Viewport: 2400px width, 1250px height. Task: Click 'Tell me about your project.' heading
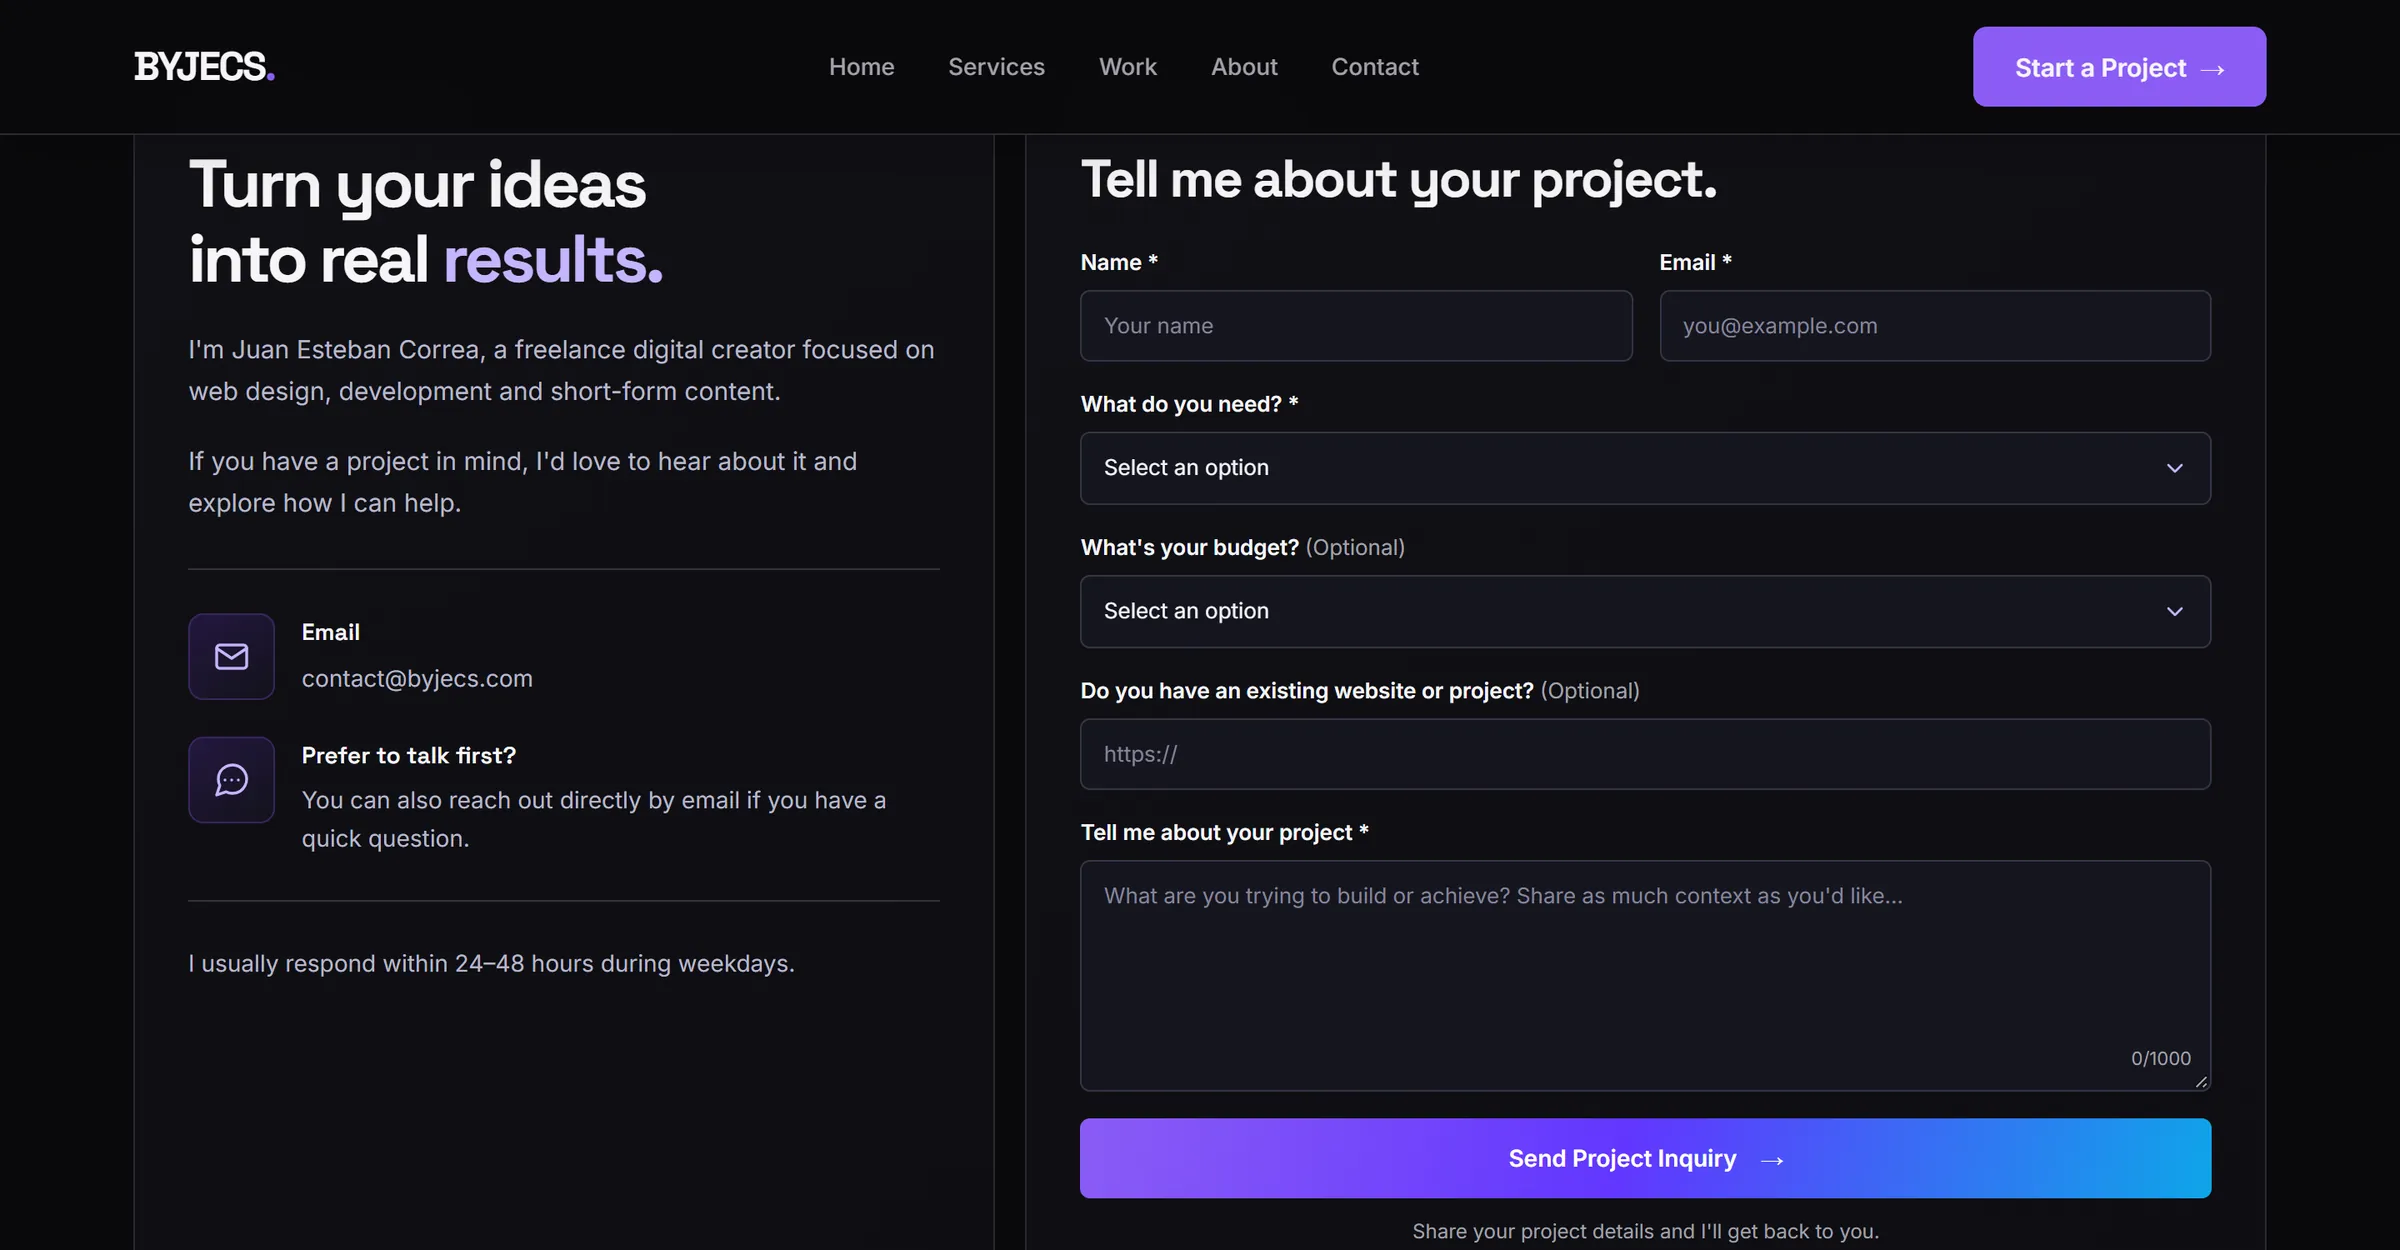[x=1398, y=180]
